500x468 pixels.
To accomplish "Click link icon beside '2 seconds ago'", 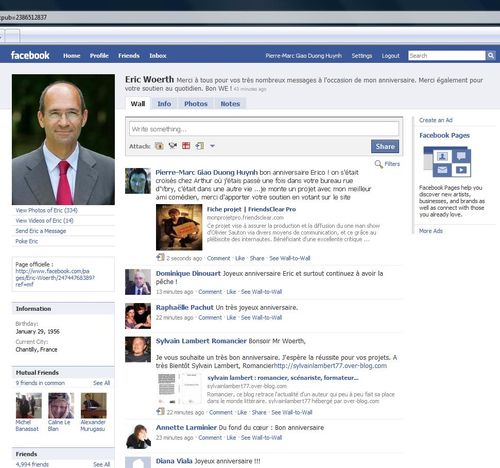I will tap(160, 257).
